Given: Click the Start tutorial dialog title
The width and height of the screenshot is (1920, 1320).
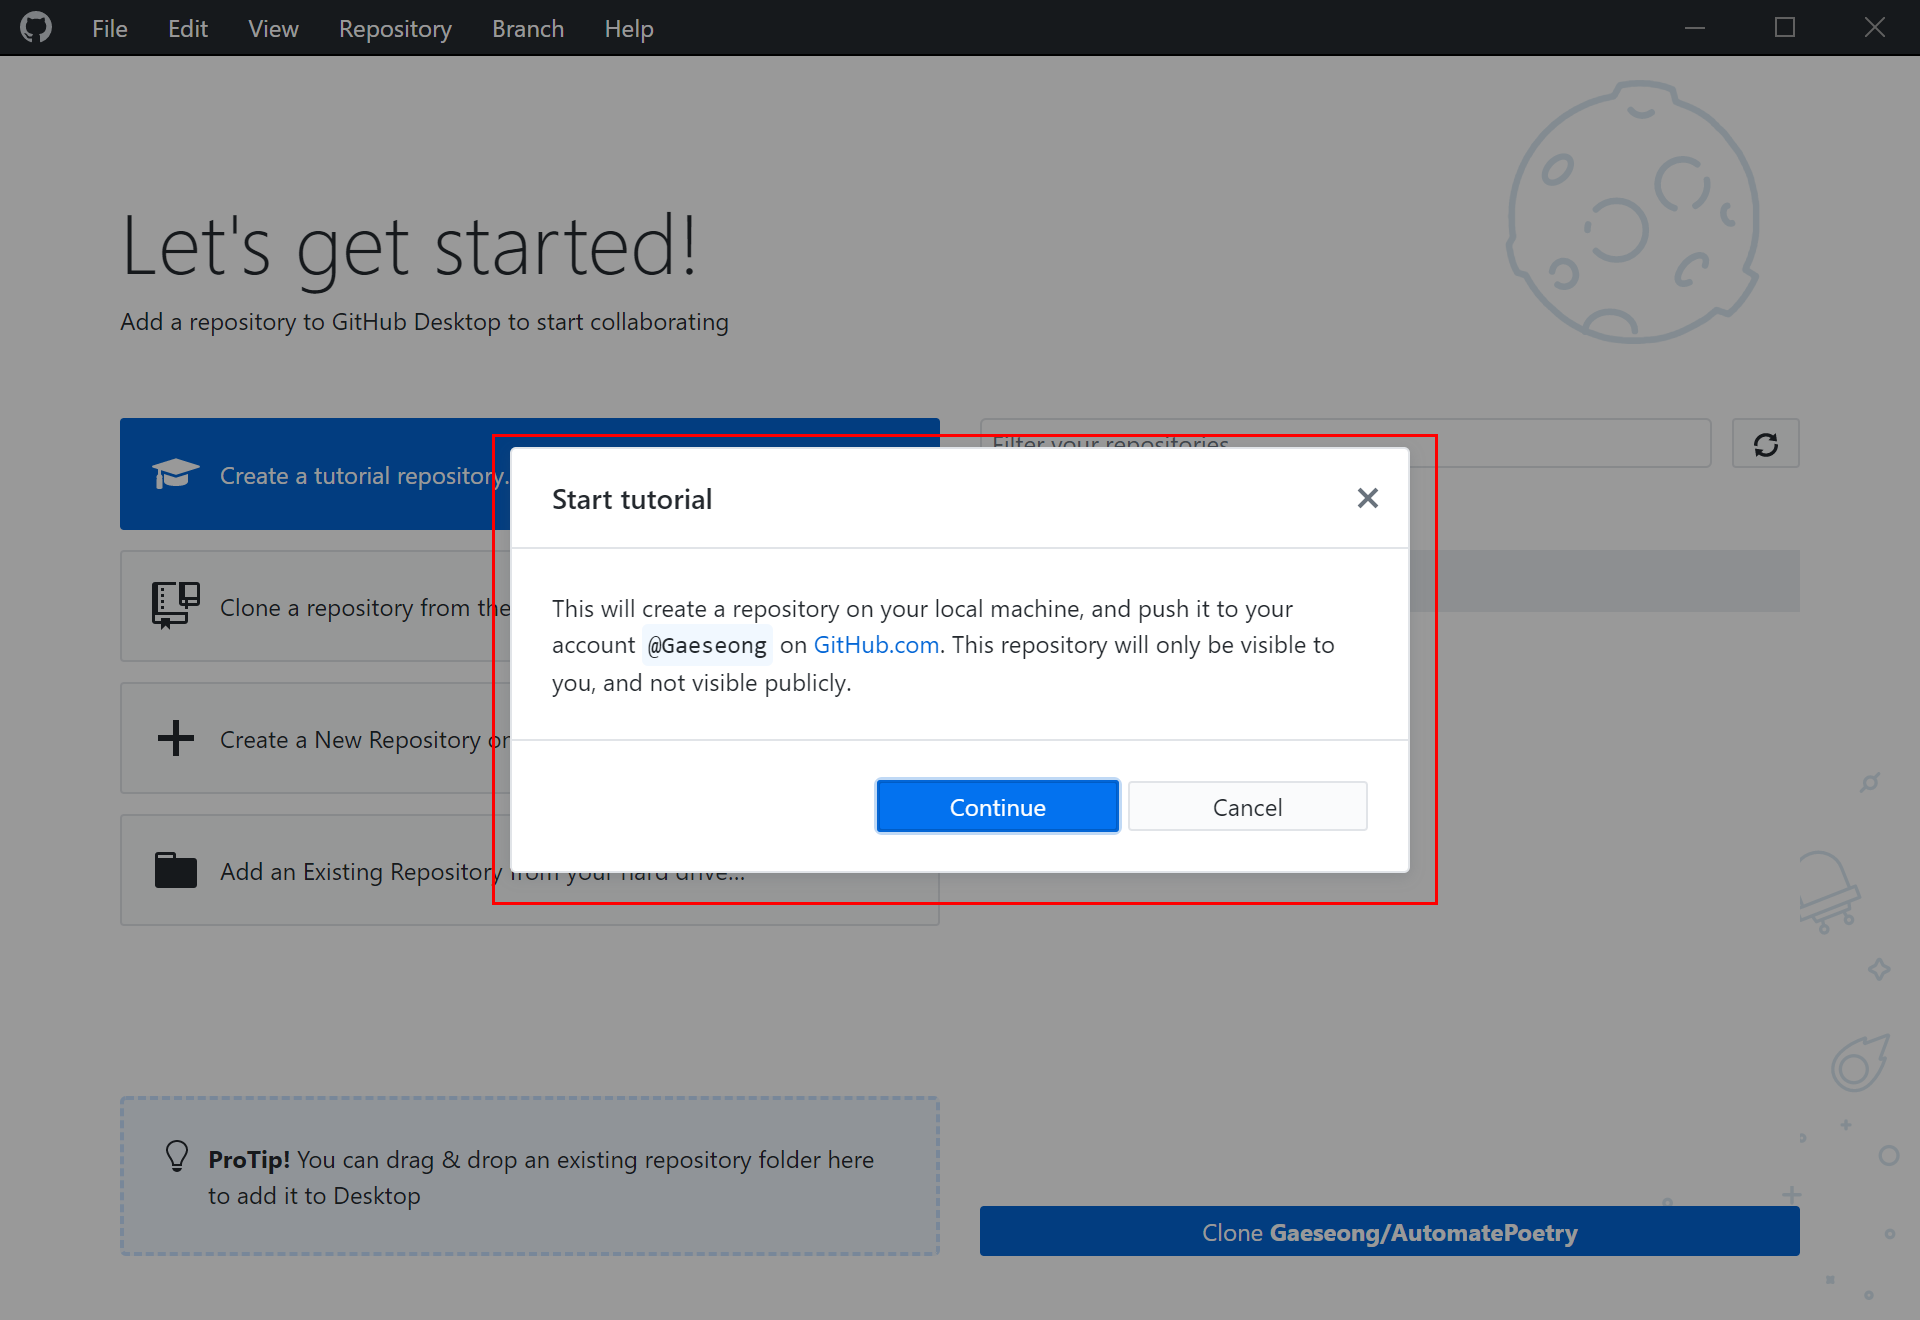Looking at the screenshot, I should point(632,499).
